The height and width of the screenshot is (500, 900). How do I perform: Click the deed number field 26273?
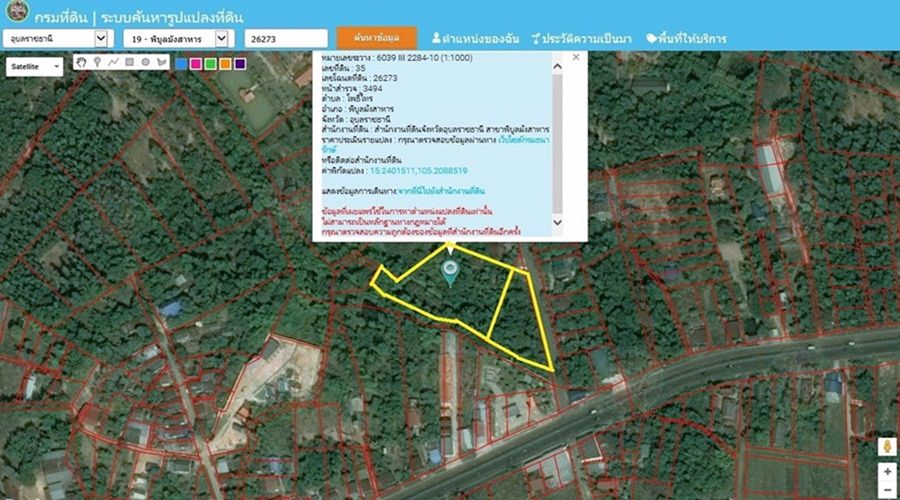coord(286,38)
